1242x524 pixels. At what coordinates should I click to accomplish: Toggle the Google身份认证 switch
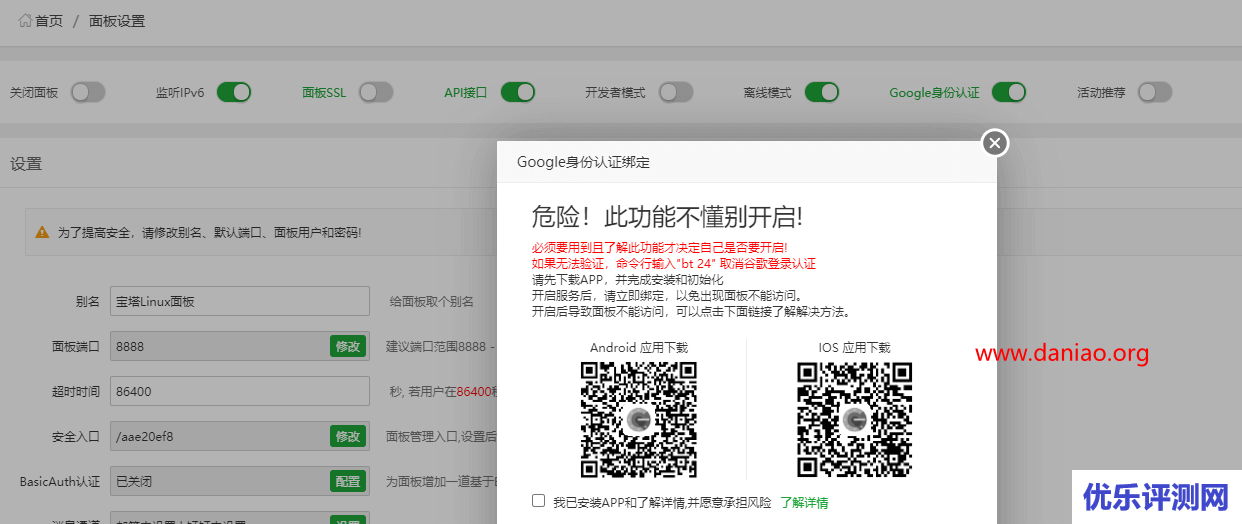(x=1009, y=92)
